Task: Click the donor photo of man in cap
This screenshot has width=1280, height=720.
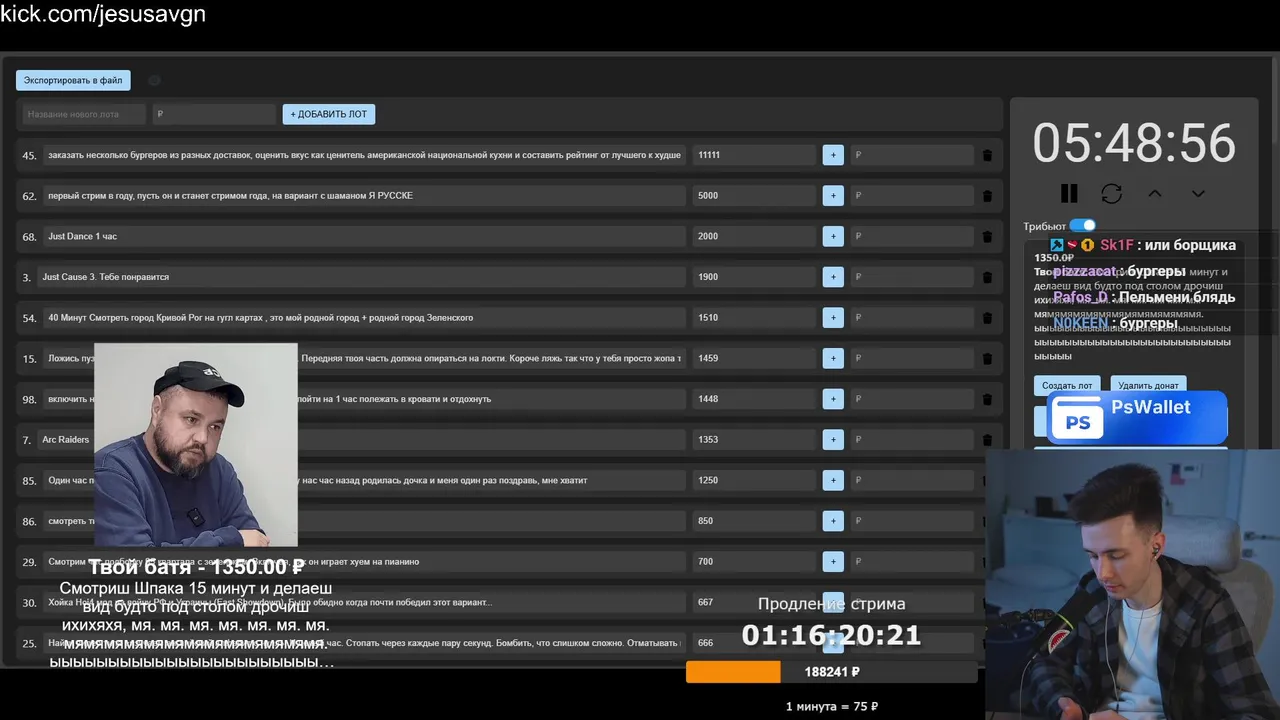Action: pyautogui.click(x=196, y=445)
